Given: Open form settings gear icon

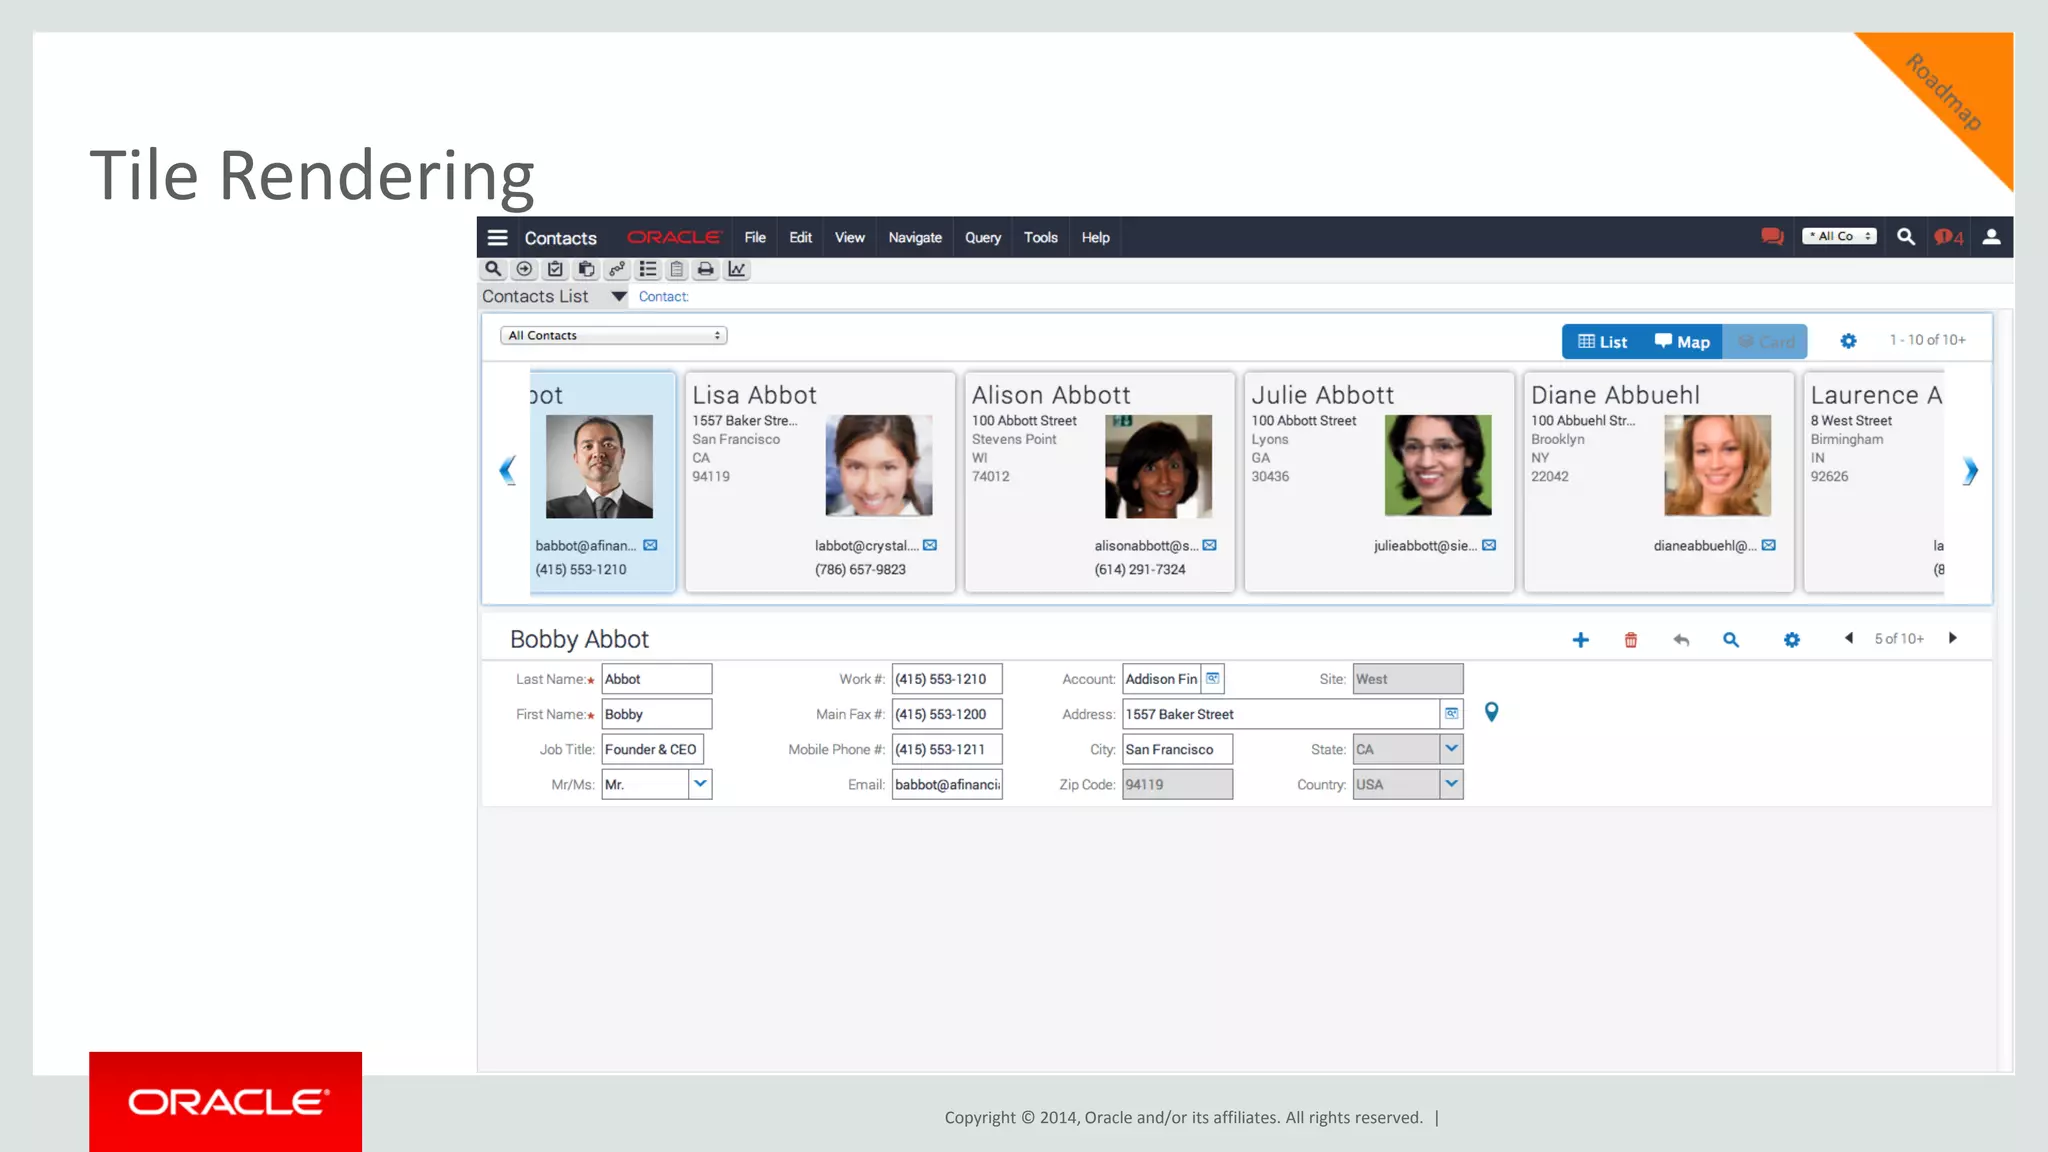Looking at the screenshot, I should (x=1792, y=640).
